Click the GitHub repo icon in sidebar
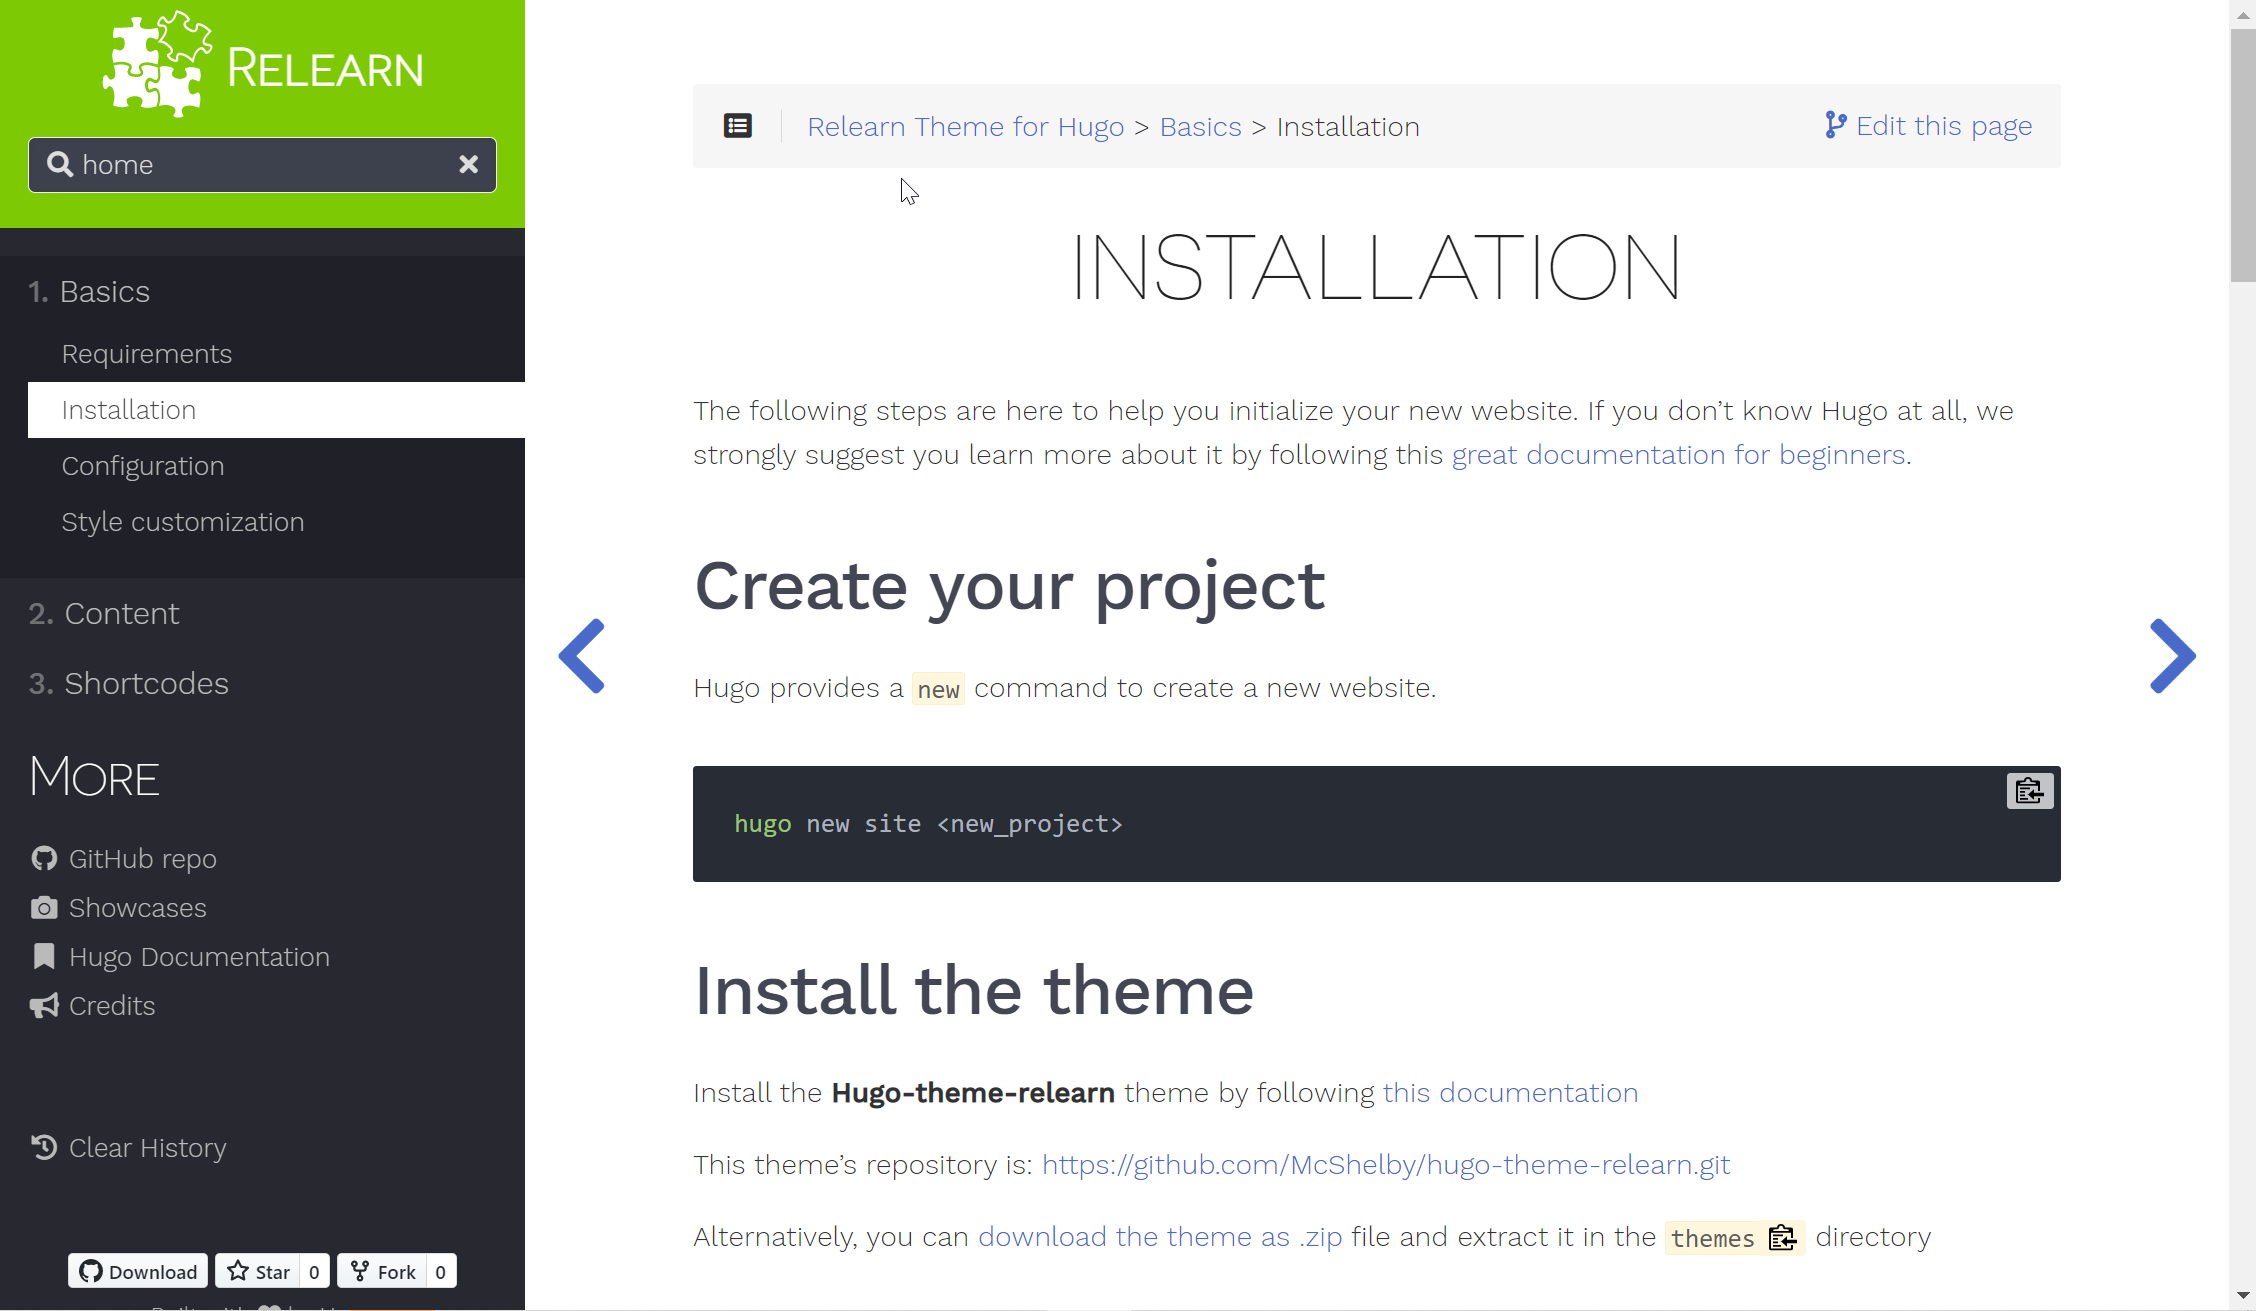Screen dimensions: 2256x1311 45,858
